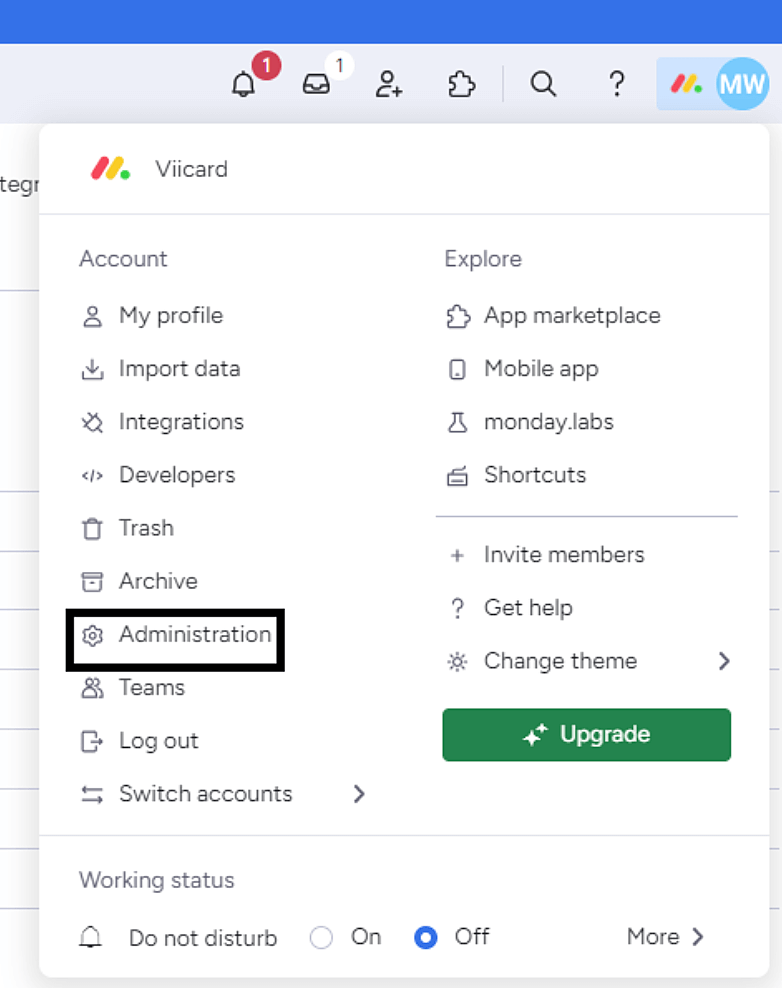Open the App marketplace
Image resolution: width=782 pixels, height=988 pixels.
click(x=571, y=316)
